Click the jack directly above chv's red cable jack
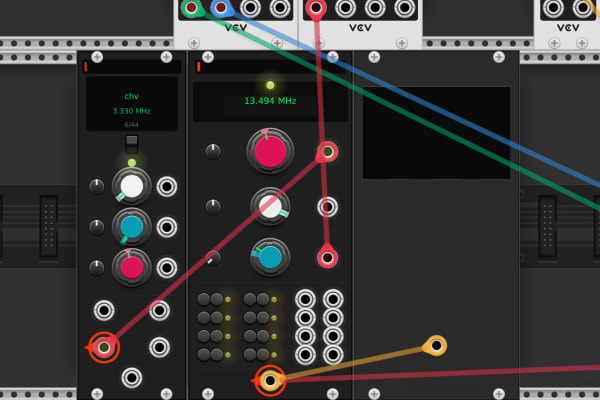Viewport: 600px width, 400px height. pyautogui.click(x=104, y=310)
